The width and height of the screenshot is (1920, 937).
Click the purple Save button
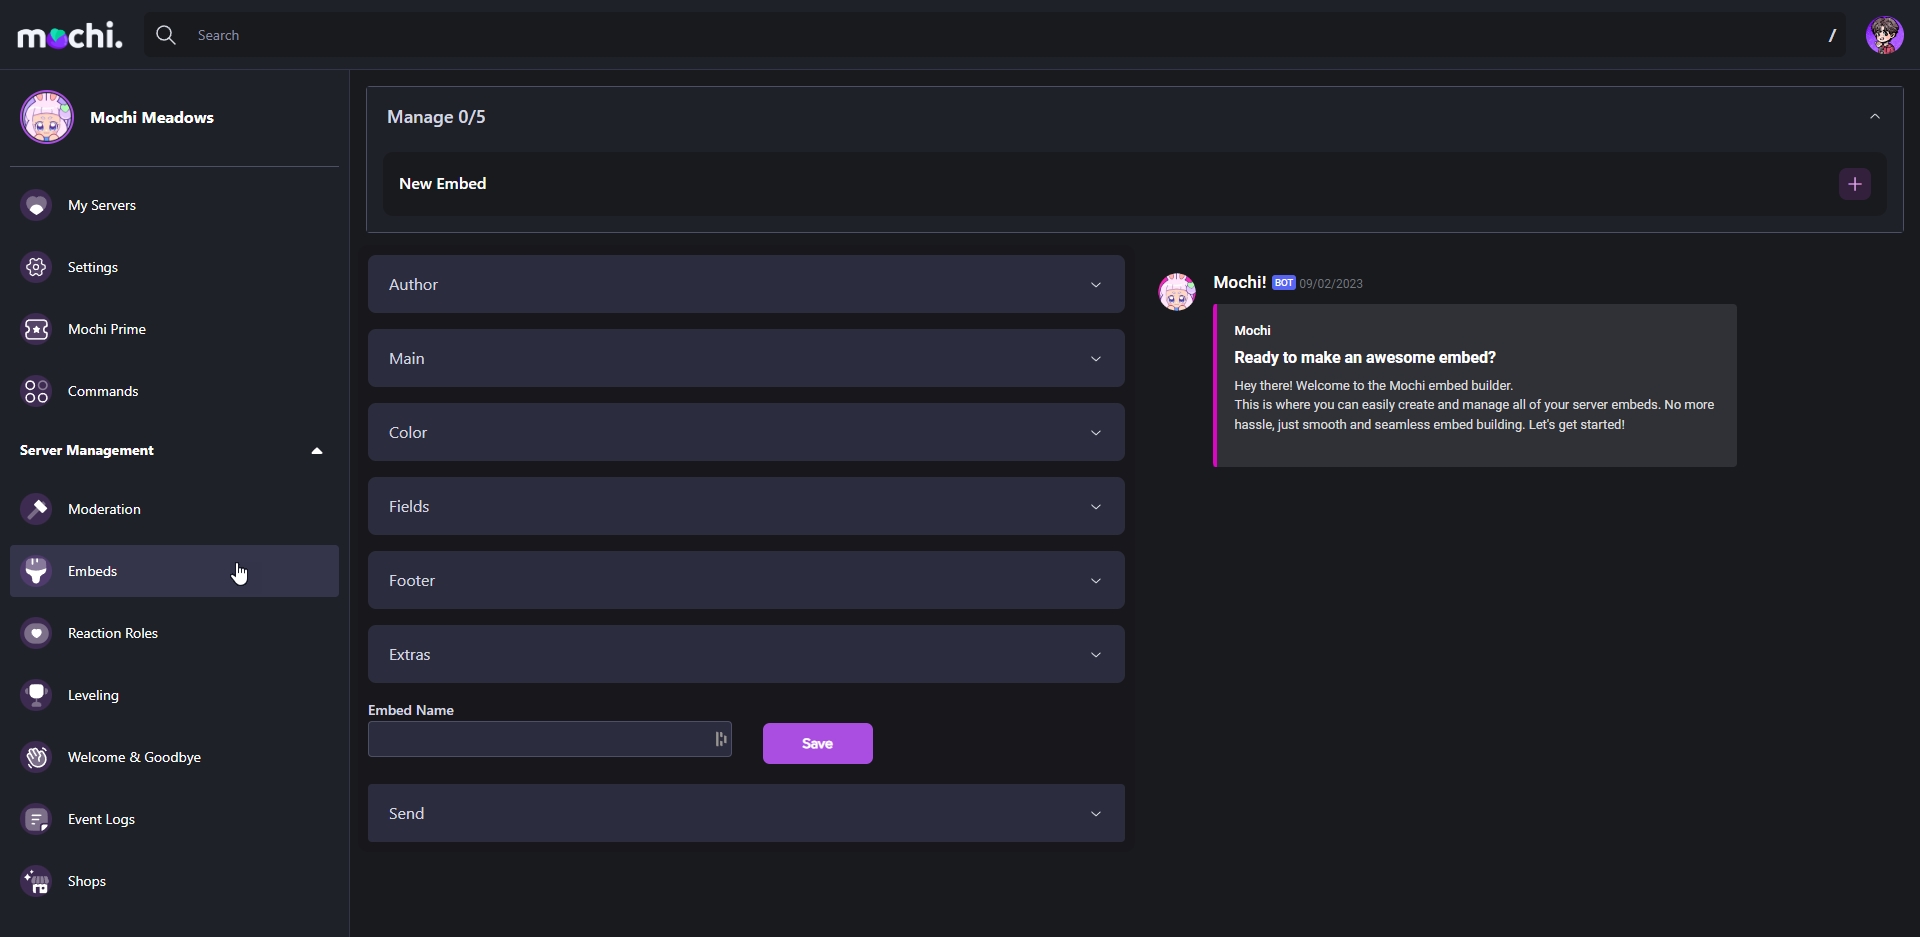coord(817,743)
